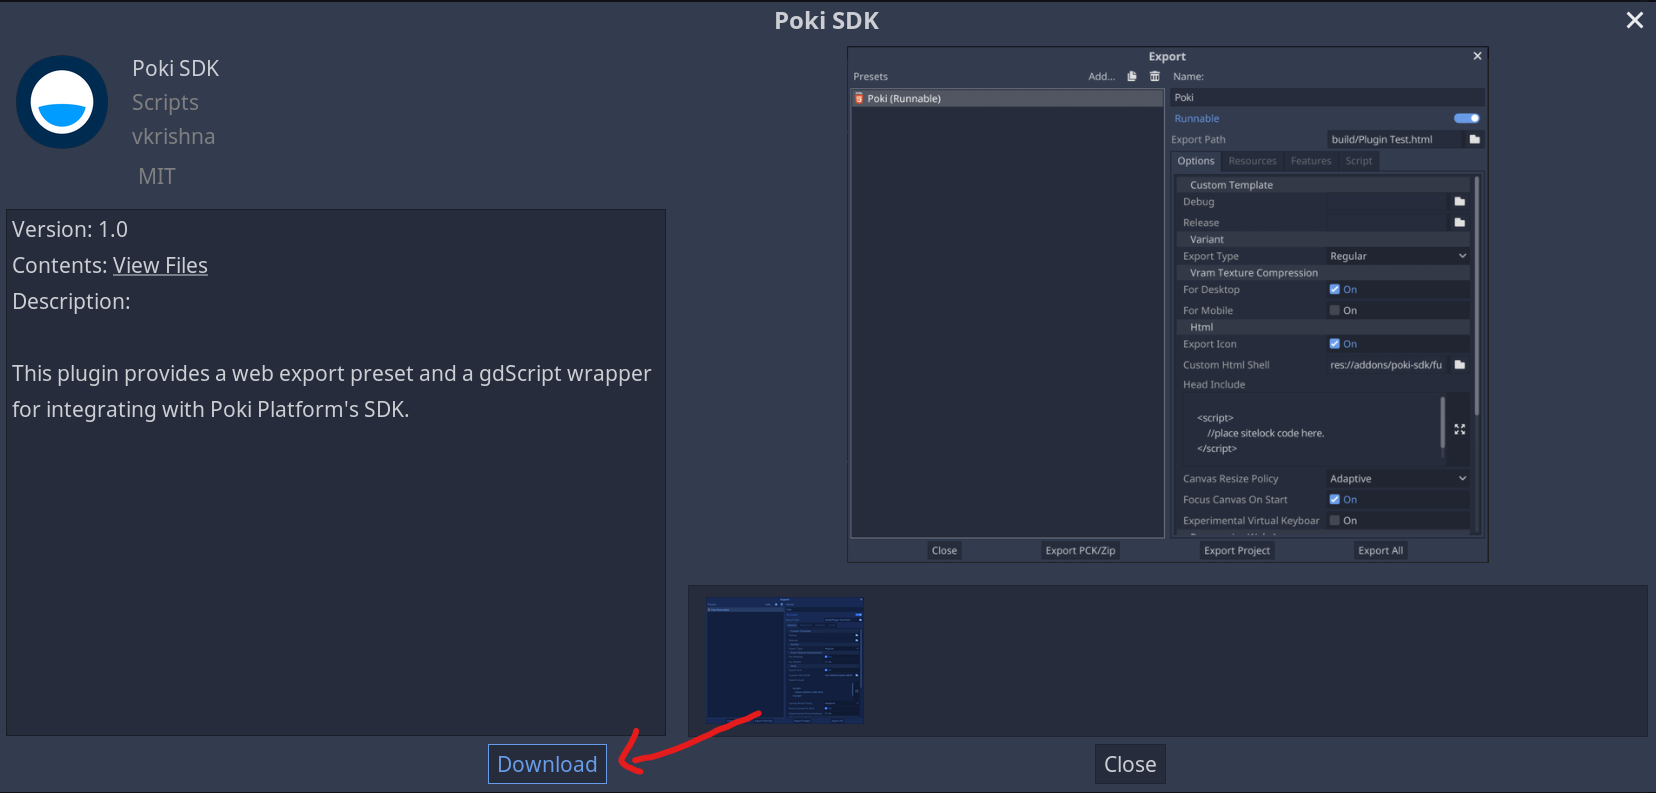Click Head Include expand editor icon
This screenshot has width=1656, height=793.
pyautogui.click(x=1459, y=429)
